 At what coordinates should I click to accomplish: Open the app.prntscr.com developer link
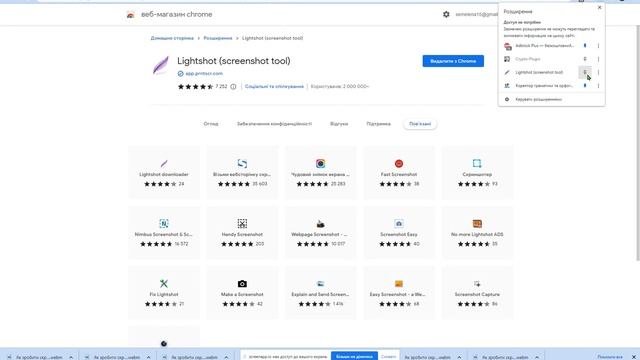pyautogui.click(x=204, y=73)
